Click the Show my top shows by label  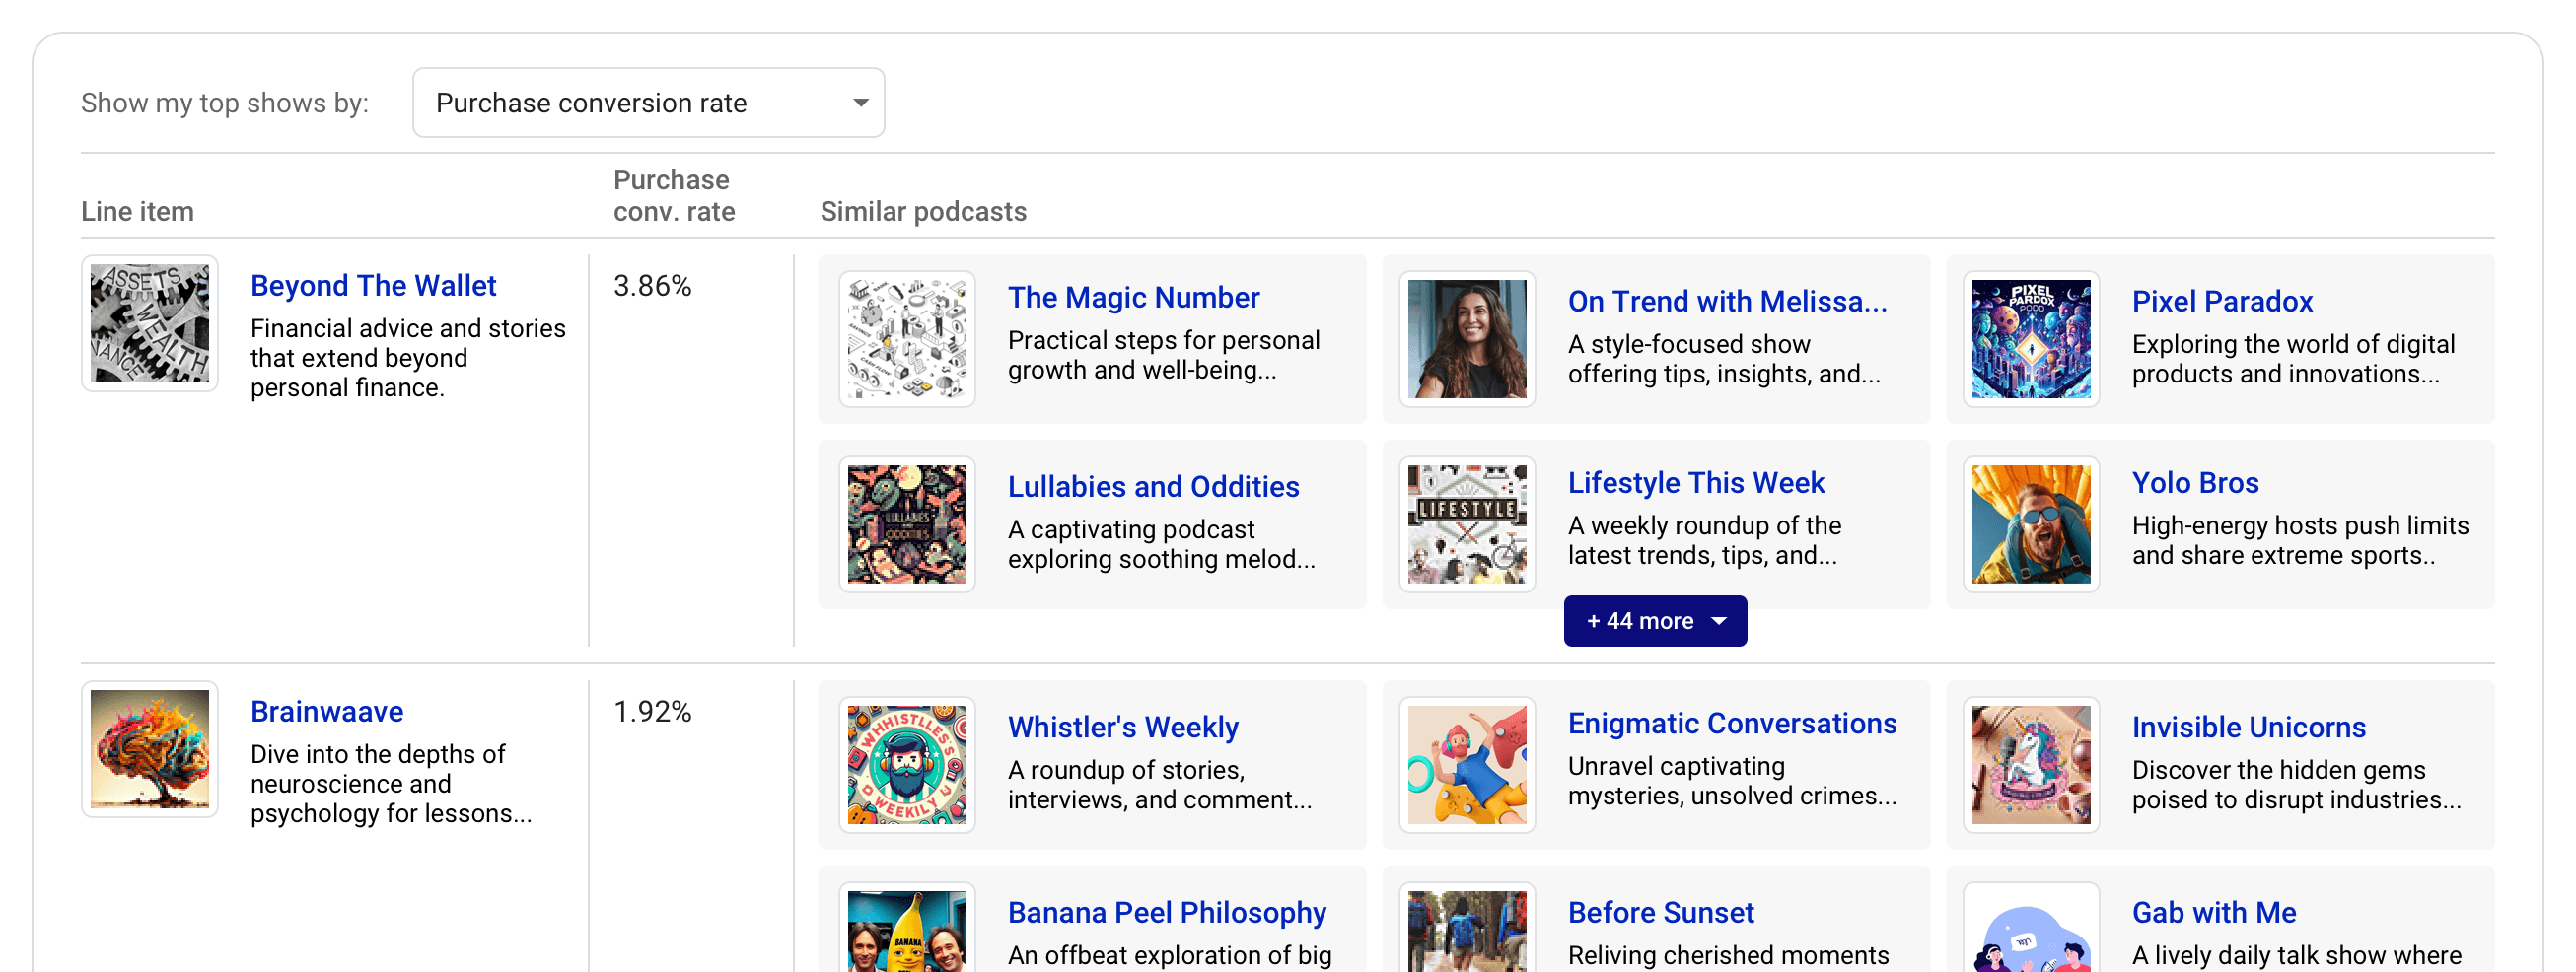[x=225, y=103]
